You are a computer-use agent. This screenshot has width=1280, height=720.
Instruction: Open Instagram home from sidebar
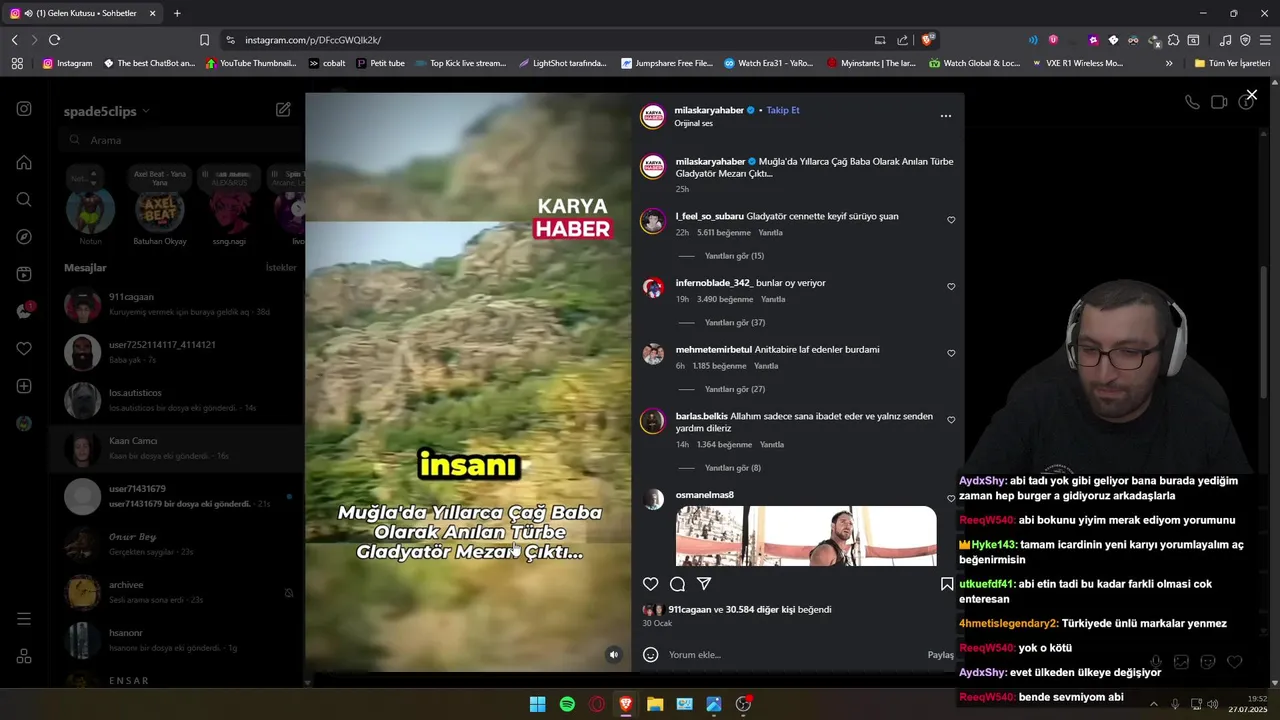point(24,162)
